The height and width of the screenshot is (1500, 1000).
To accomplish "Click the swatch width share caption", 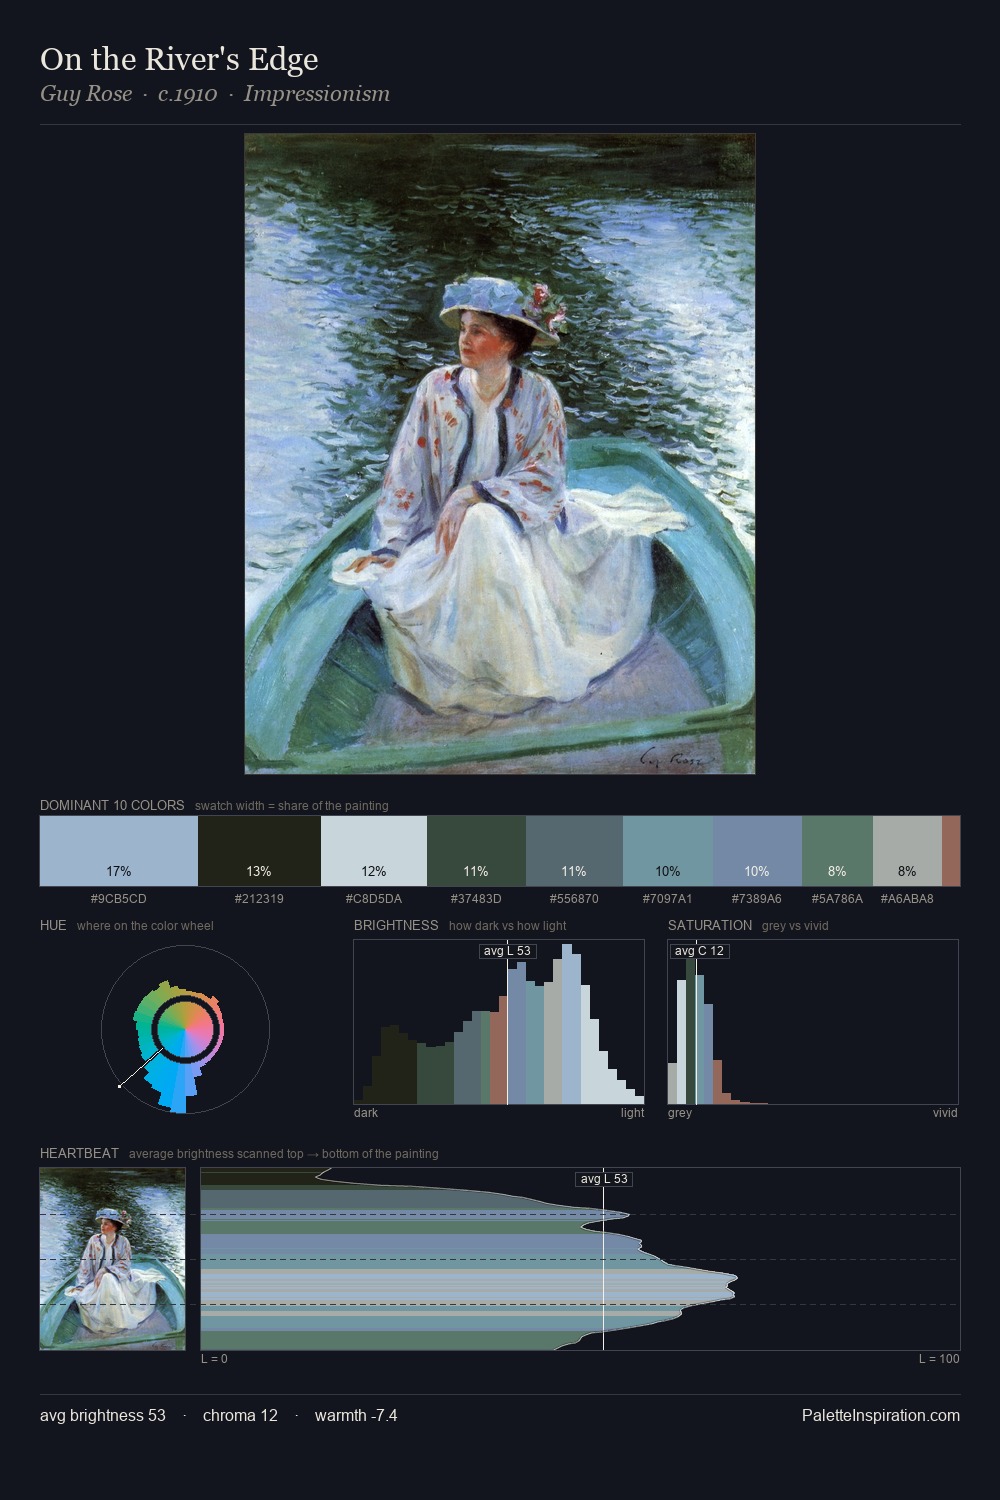I will pos(292,806).
